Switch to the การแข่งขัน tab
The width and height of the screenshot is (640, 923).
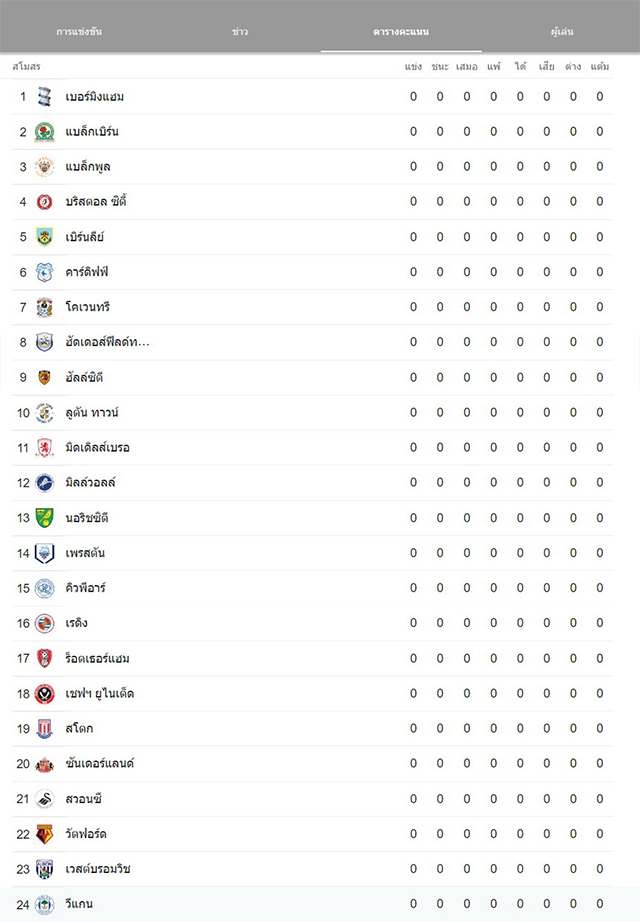tap(79, 31)
